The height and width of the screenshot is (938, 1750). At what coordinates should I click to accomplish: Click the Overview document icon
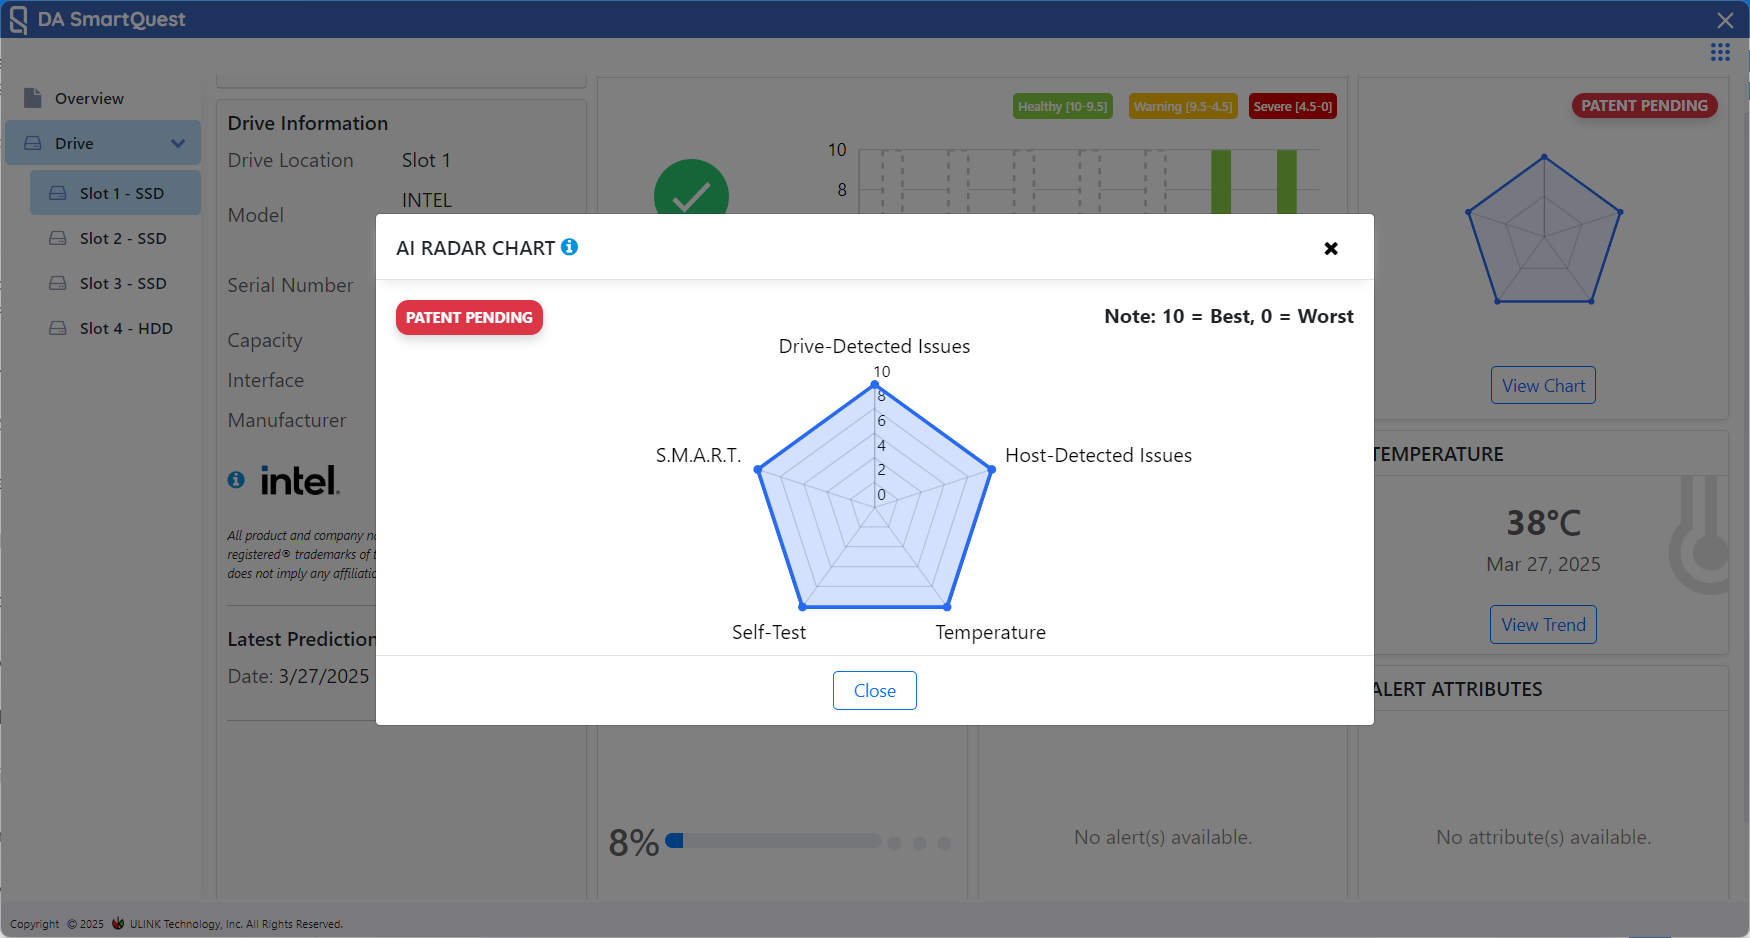(x=33, y=98)
